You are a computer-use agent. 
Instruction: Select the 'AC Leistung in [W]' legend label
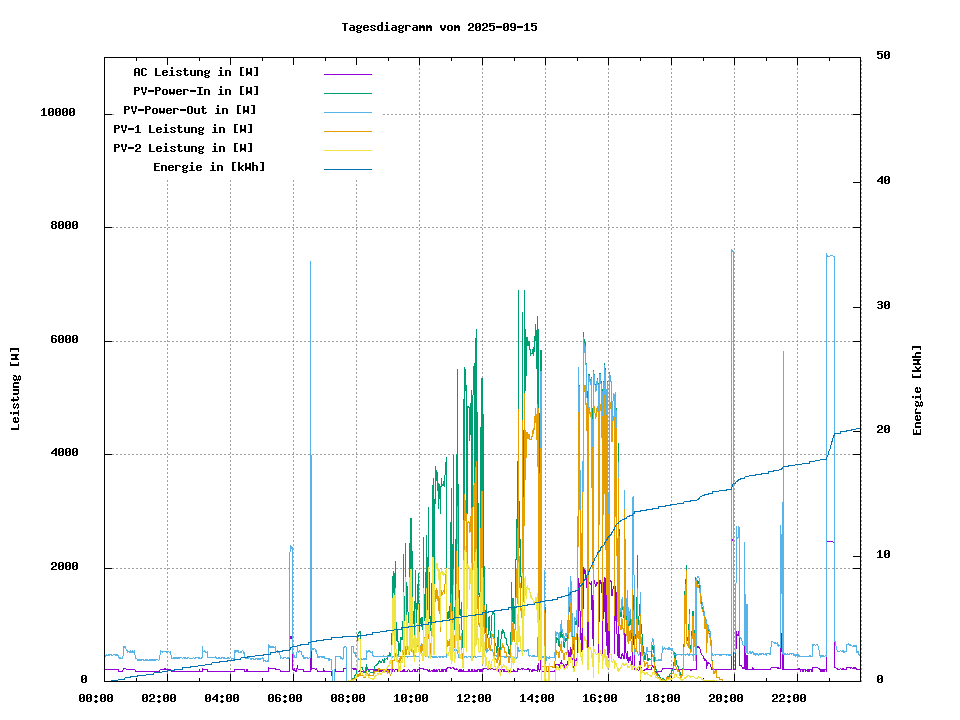[196, 72]
